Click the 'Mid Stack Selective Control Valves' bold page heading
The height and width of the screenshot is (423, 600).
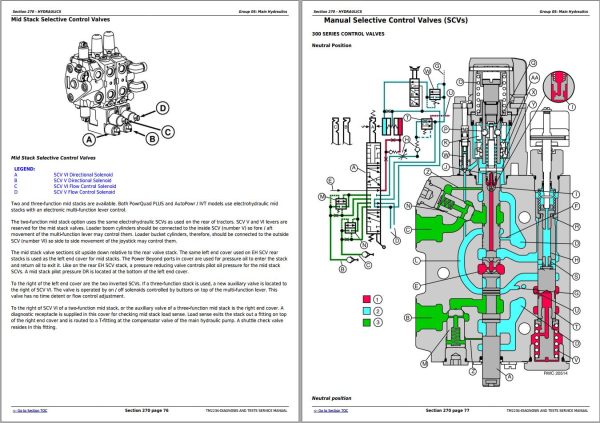click(x=60, y=19)
